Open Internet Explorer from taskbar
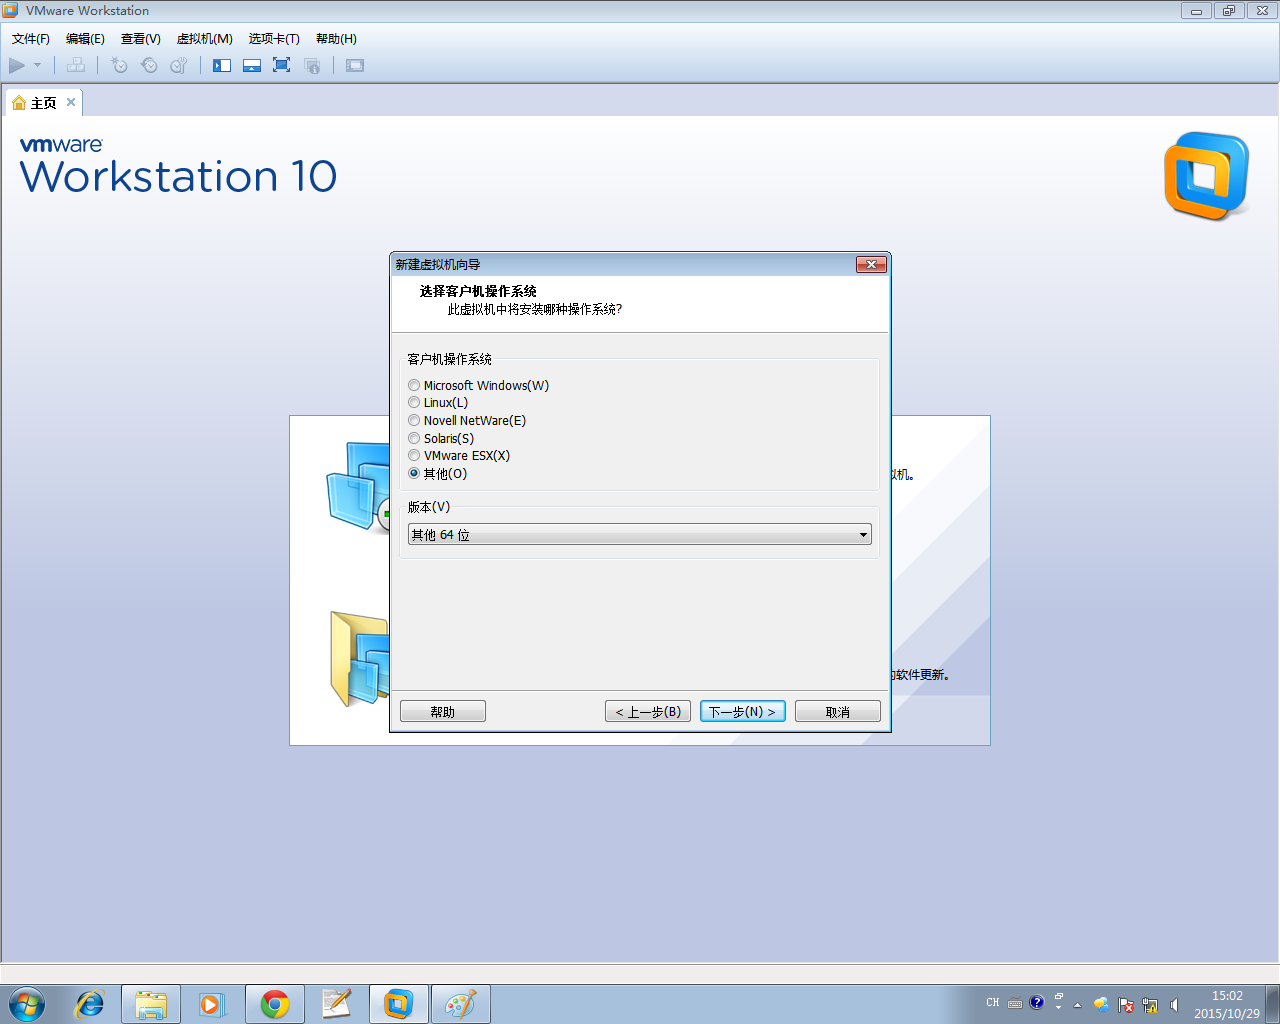1280x1024 pixels. pyautogui.click(x=90, y=1004)
